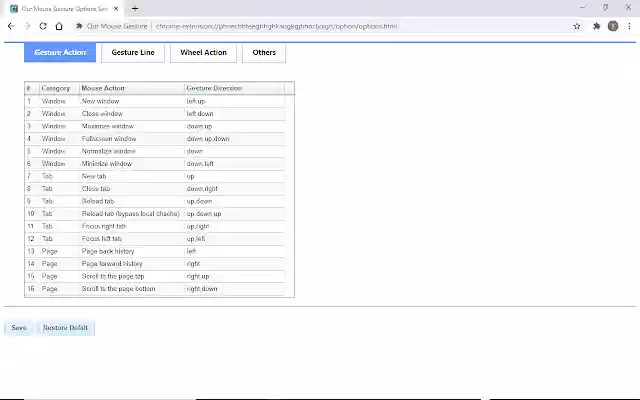Image resolution: width=640 pixels, height=400 pixels.
Task: Select the Maximize window row
Action: coord(155,127)
